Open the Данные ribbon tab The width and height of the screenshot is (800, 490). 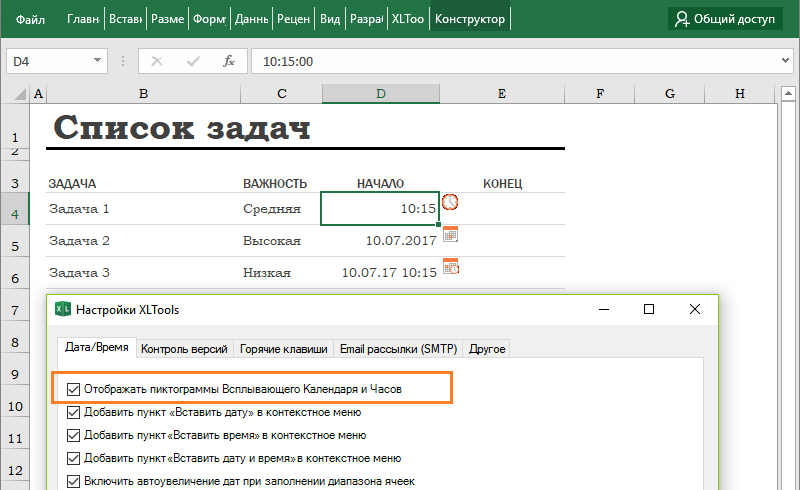tap(252, 19)
